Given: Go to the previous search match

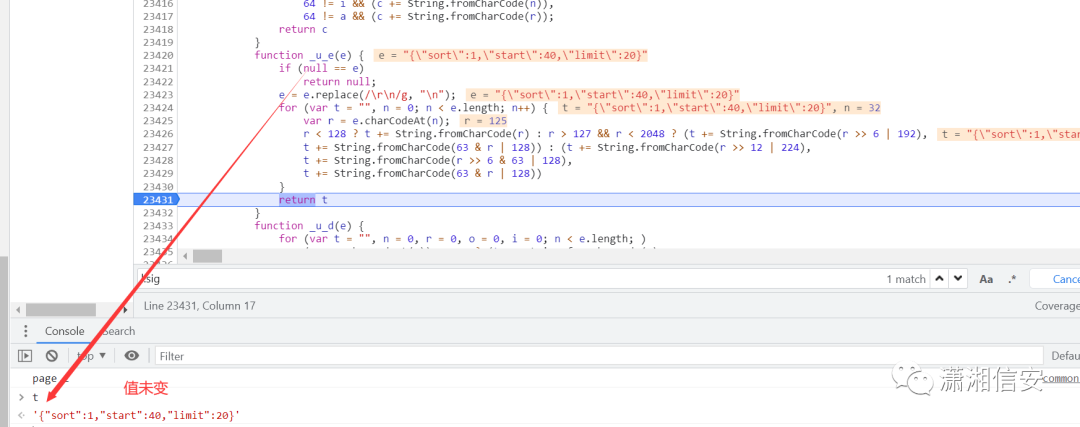Looking at the screenshot, I should (939, 279).
